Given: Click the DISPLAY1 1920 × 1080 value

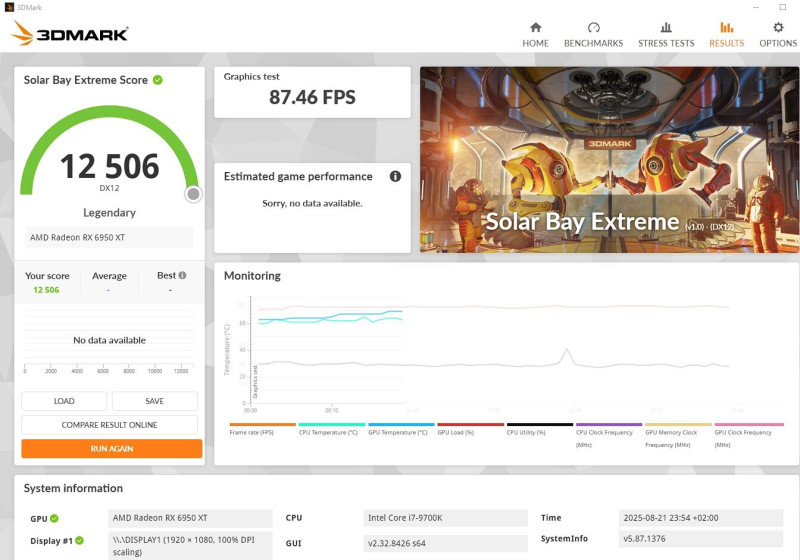Looking at the screenshot, I should (x=190, y=546).
